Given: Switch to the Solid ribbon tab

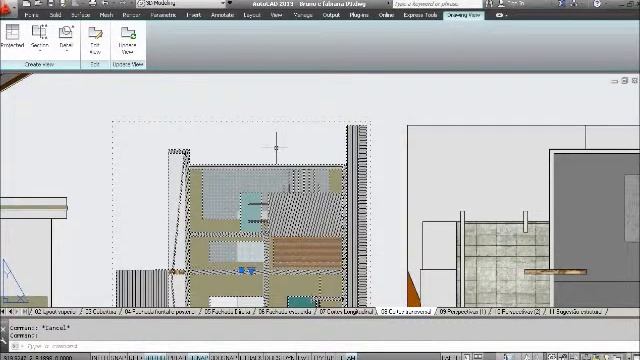Looking at the screenshot, I should pyautogui.click(x=55, y=15).
